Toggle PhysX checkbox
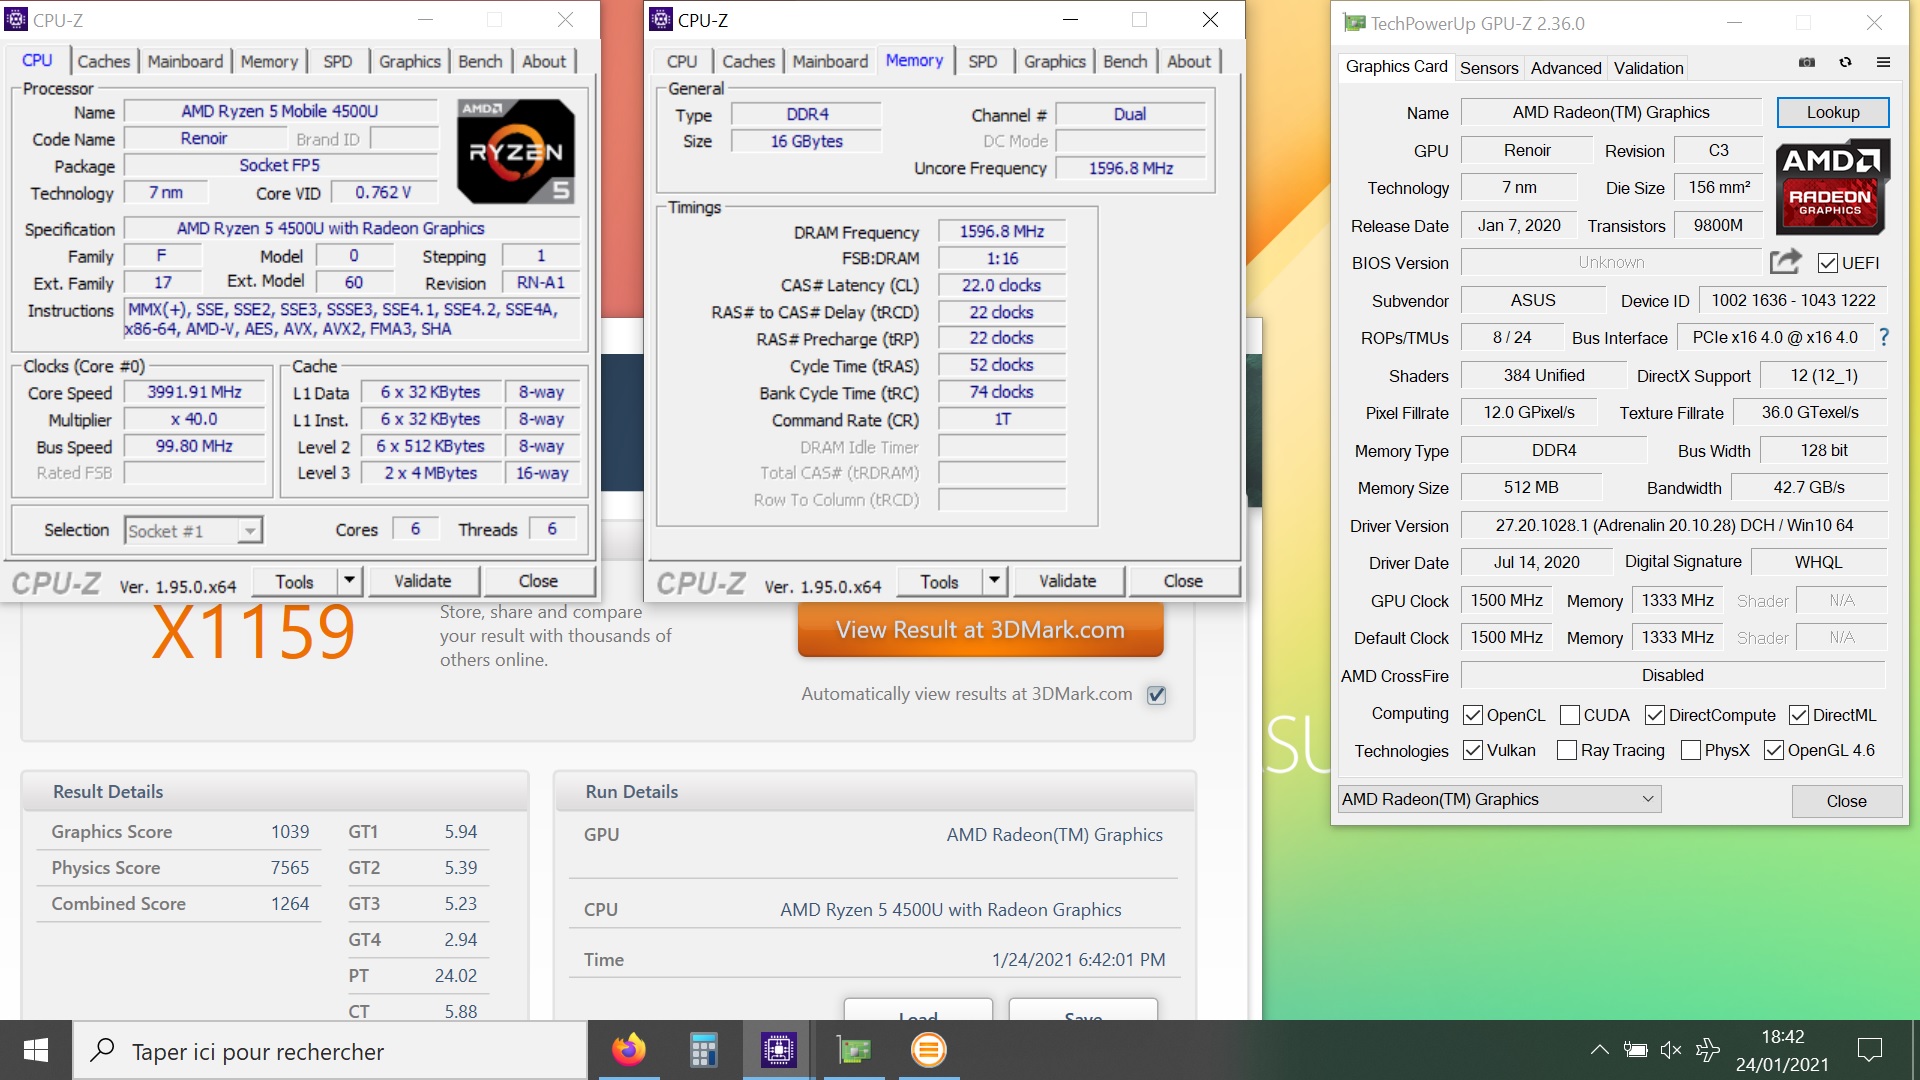1920x1080 pixels. [x=1691, y=750]
